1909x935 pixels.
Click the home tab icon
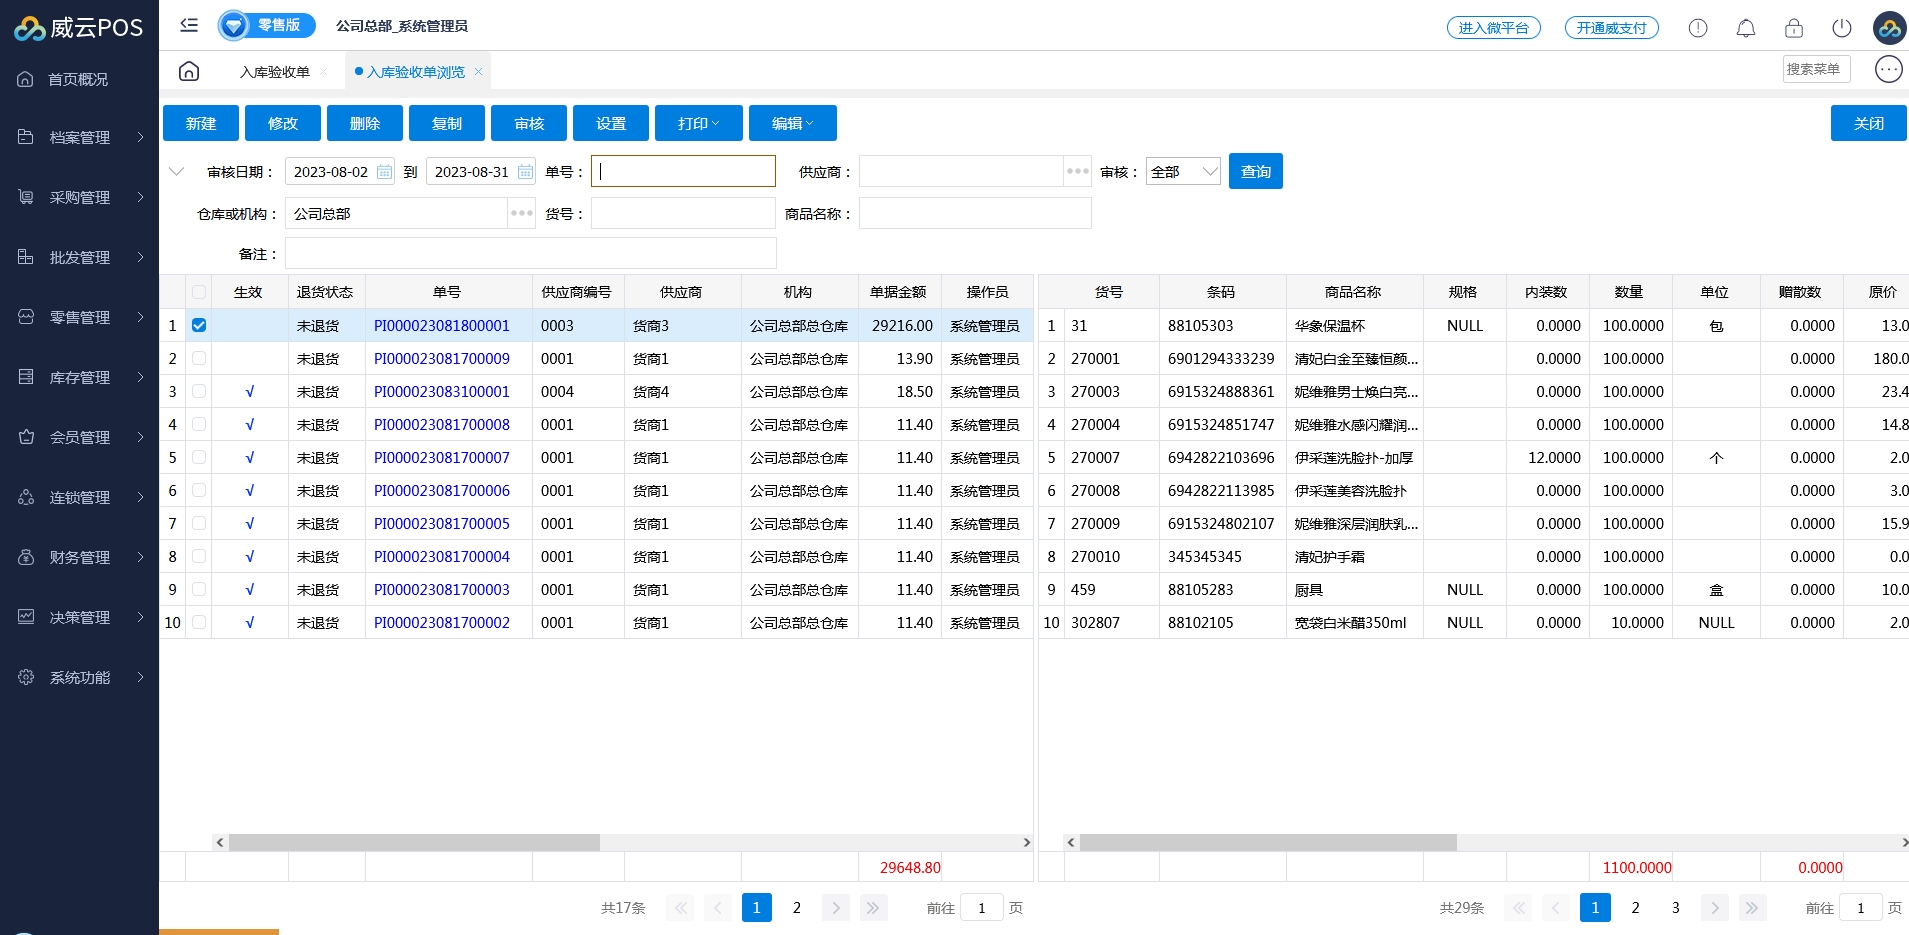click(x=189, y=71)
